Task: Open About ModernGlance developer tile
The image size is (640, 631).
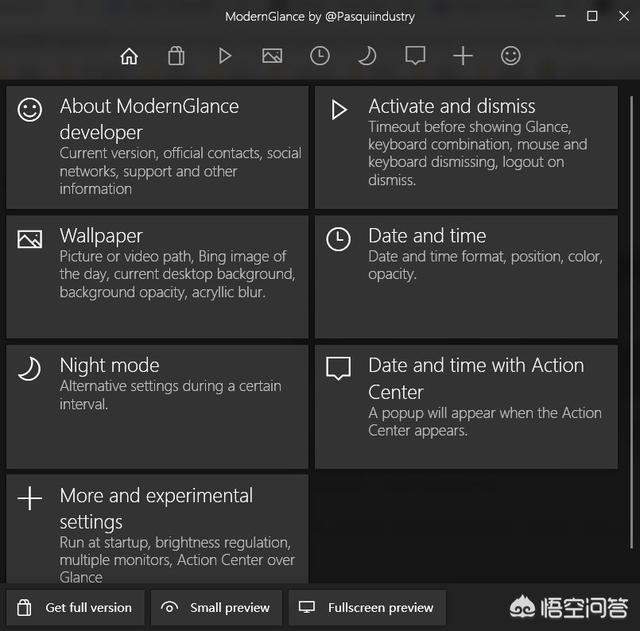Action: [157, 147]
